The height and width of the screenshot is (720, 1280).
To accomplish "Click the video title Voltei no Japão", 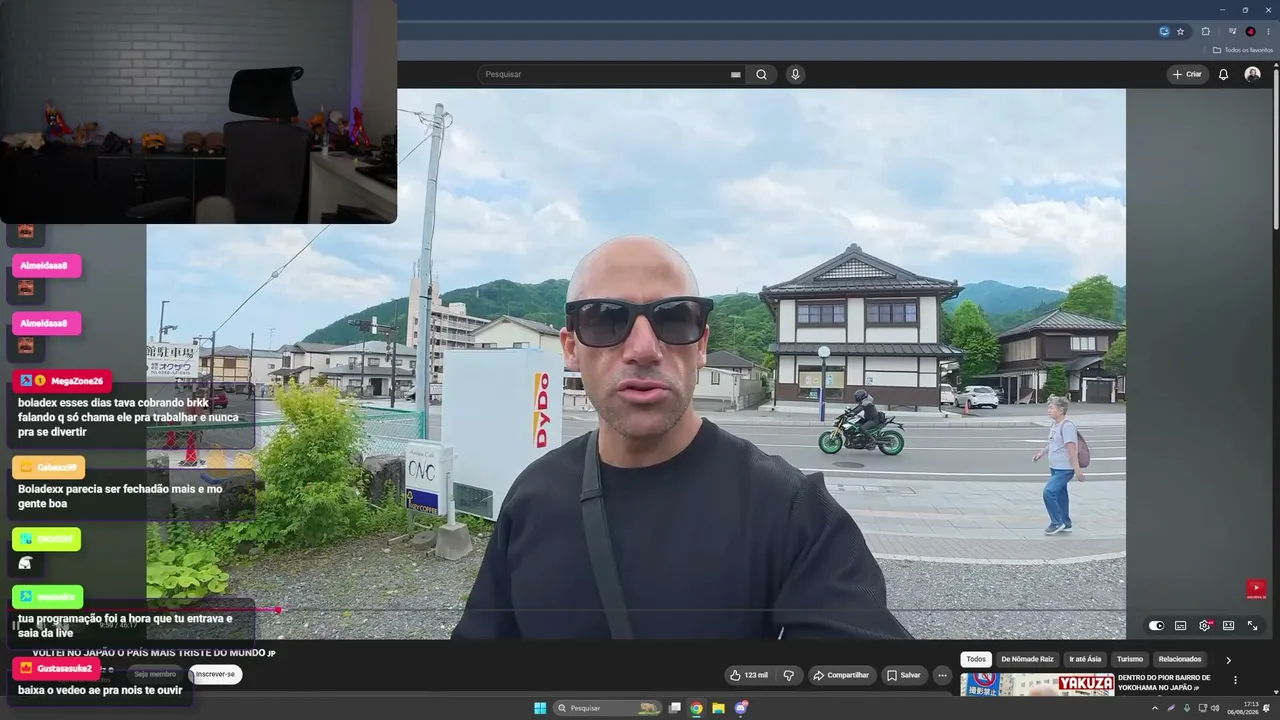I will (x=153, y=653).
